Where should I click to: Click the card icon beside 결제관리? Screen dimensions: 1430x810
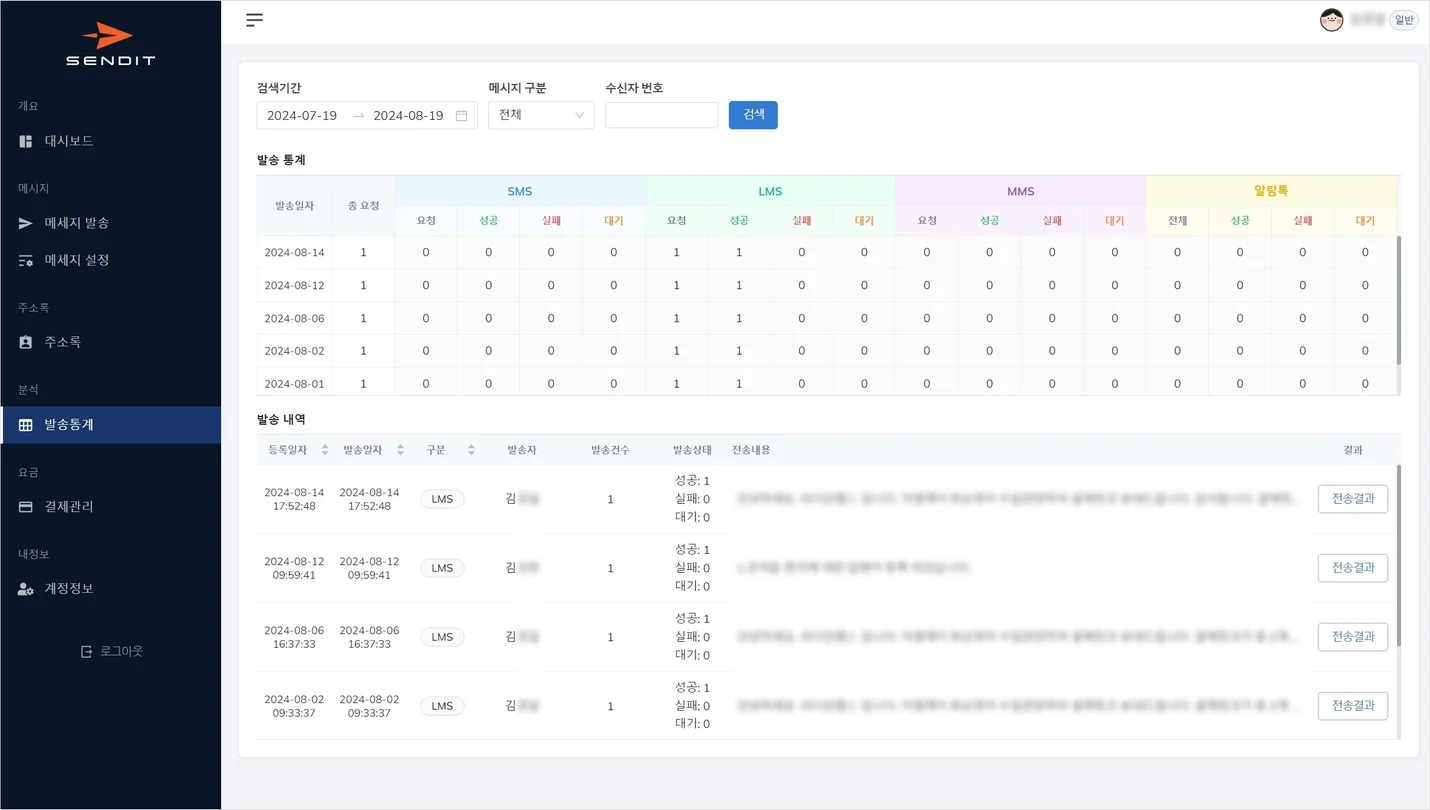tap(26, 507)
